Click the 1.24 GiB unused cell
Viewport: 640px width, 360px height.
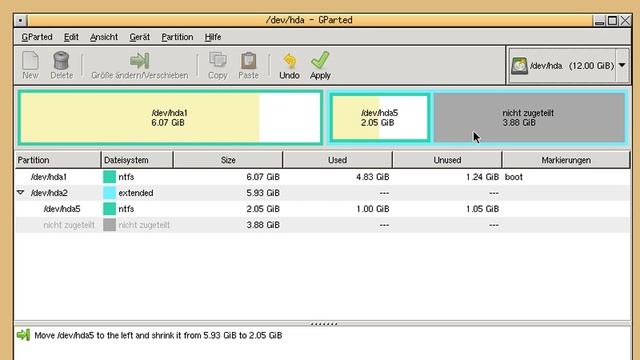[x=482, y=177]
